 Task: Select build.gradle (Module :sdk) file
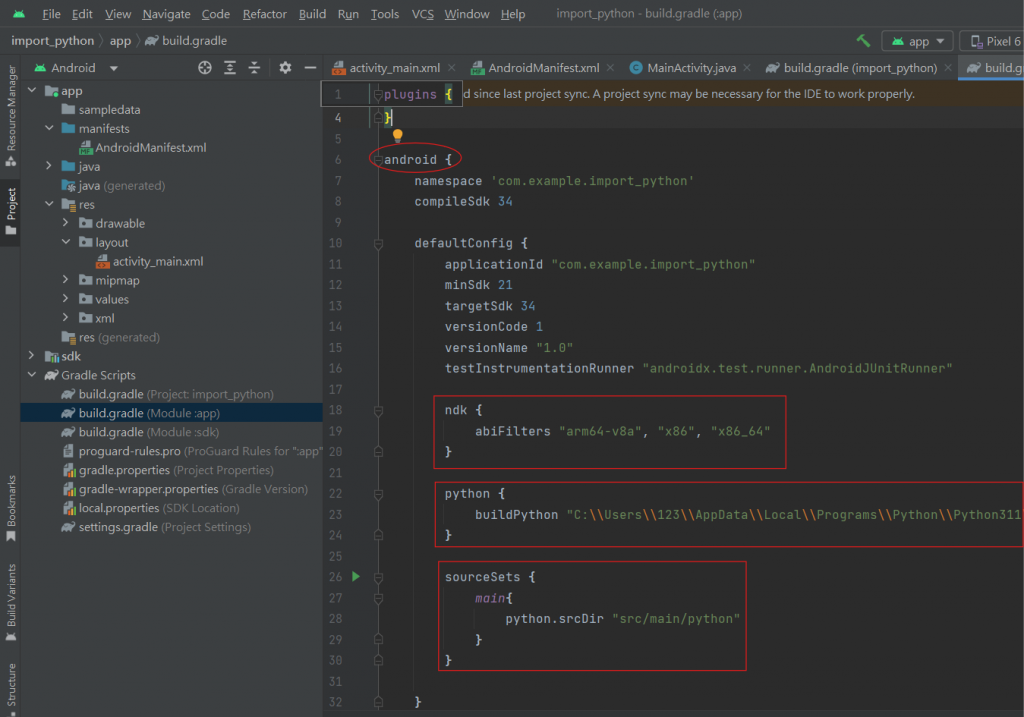(x=140, y=432)
